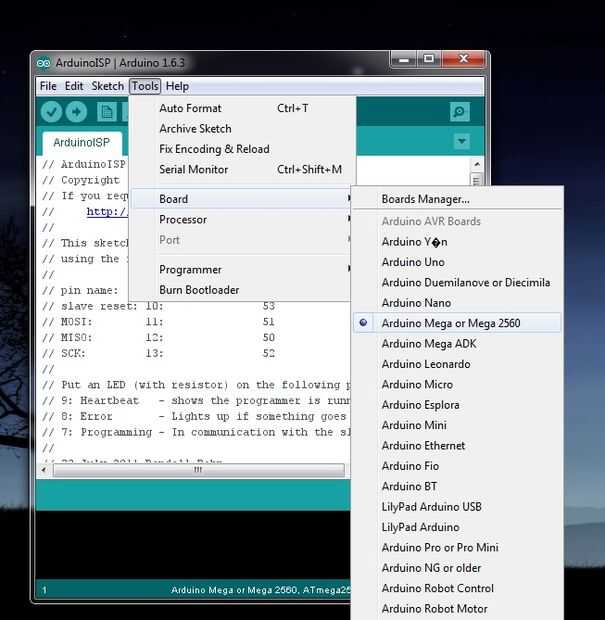Choose Arduino Pro or Pro Mini
The height and width of the screenshot is (620, 605).
(457, 548)
